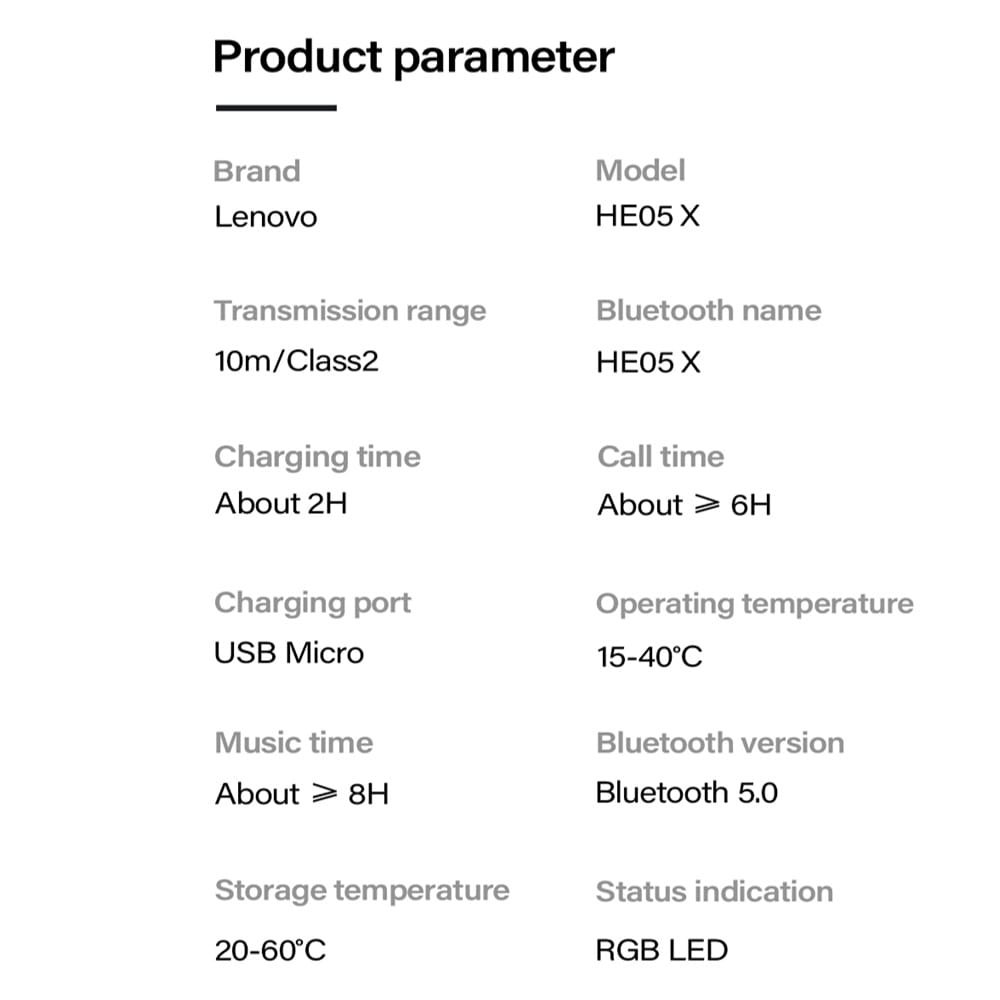Select the "Bluetooth 5.0" version value
The width and height of the screenshot is (1000, 1000).
[686, 793]
